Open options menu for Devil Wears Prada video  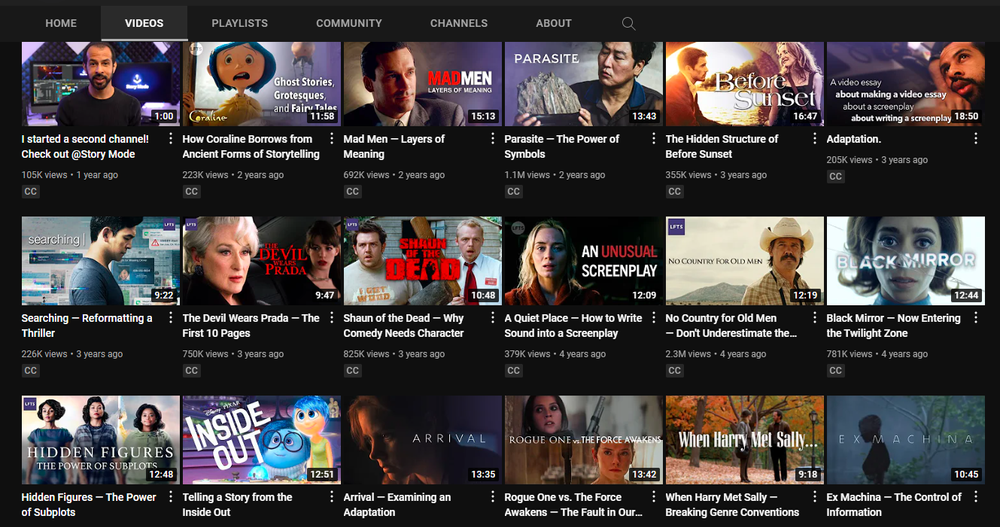click(x=332, y=318)
